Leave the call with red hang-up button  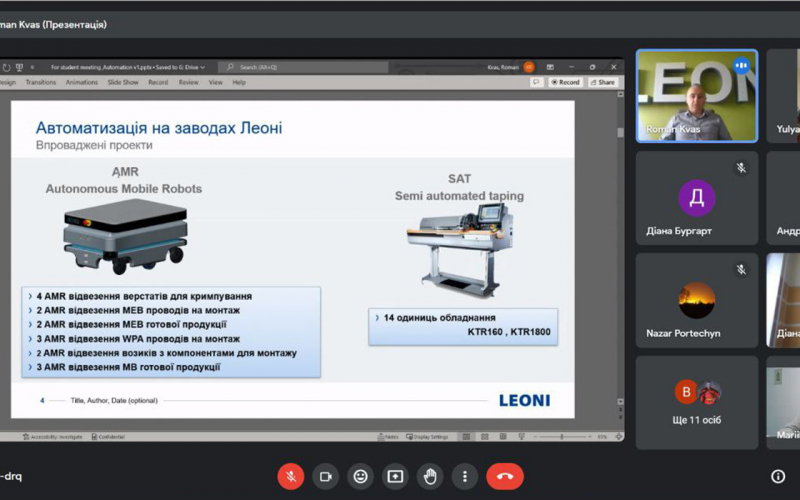[505, 477]
